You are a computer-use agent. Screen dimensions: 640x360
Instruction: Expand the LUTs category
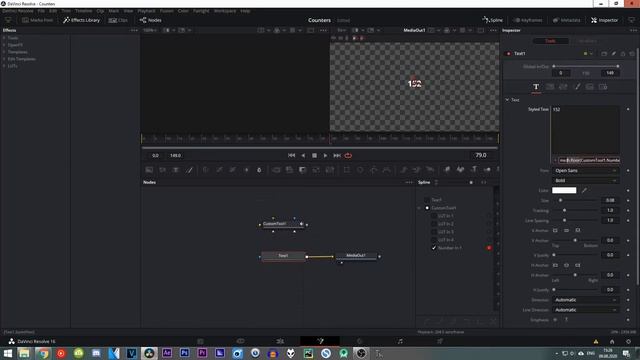pos(13,66)
